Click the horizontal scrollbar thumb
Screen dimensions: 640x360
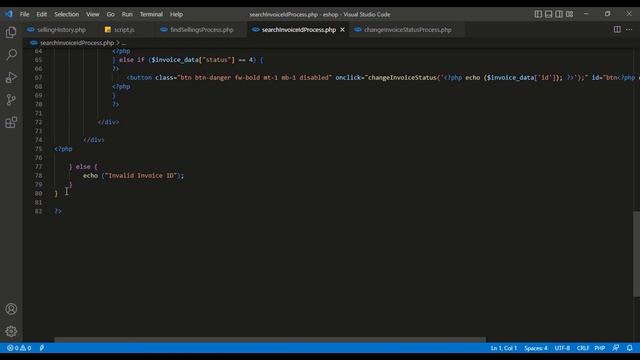click(x=270, y=340)
